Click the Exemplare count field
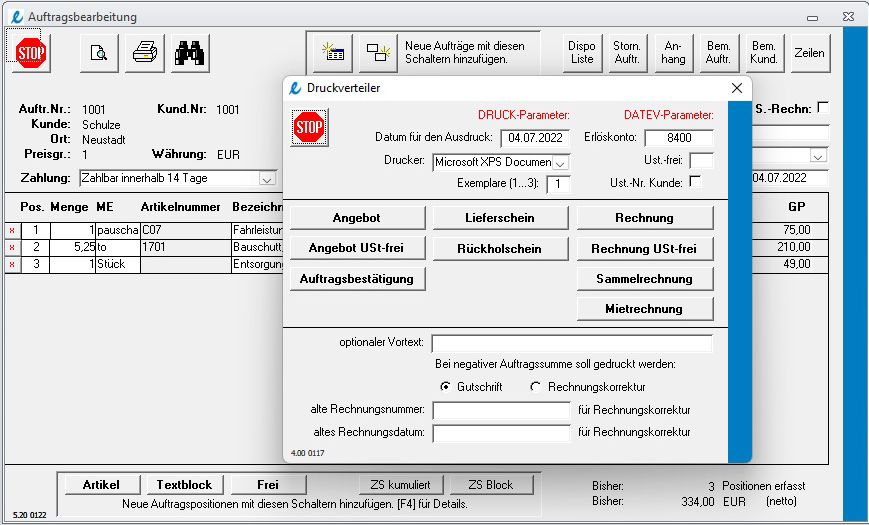869x525 pixels. pyautogui.click(x=558, y=184)
